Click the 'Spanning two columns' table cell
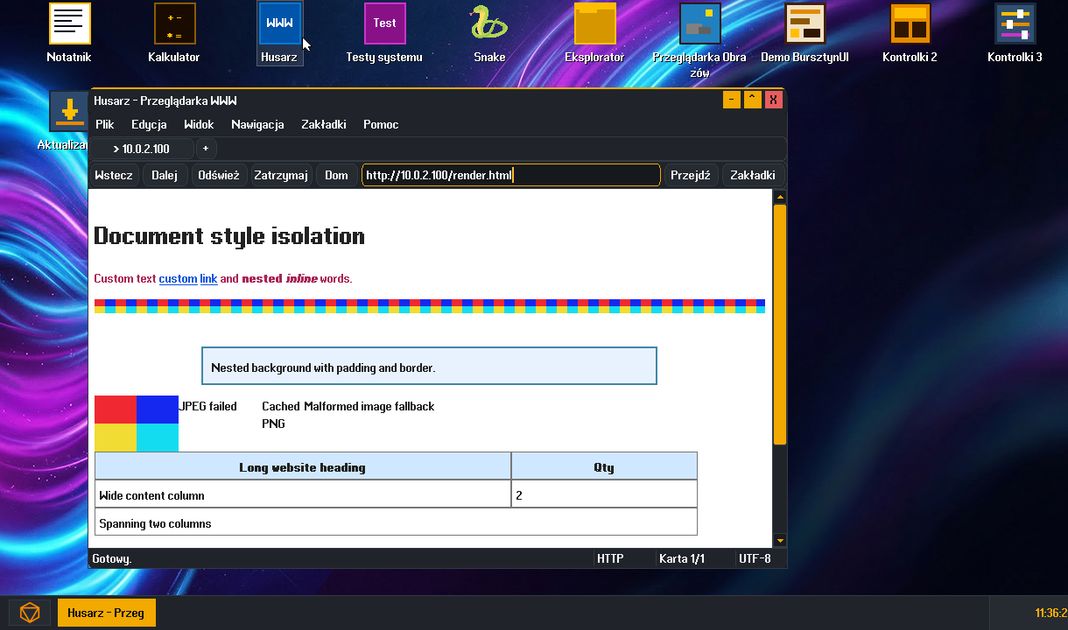 coord(396,523)
